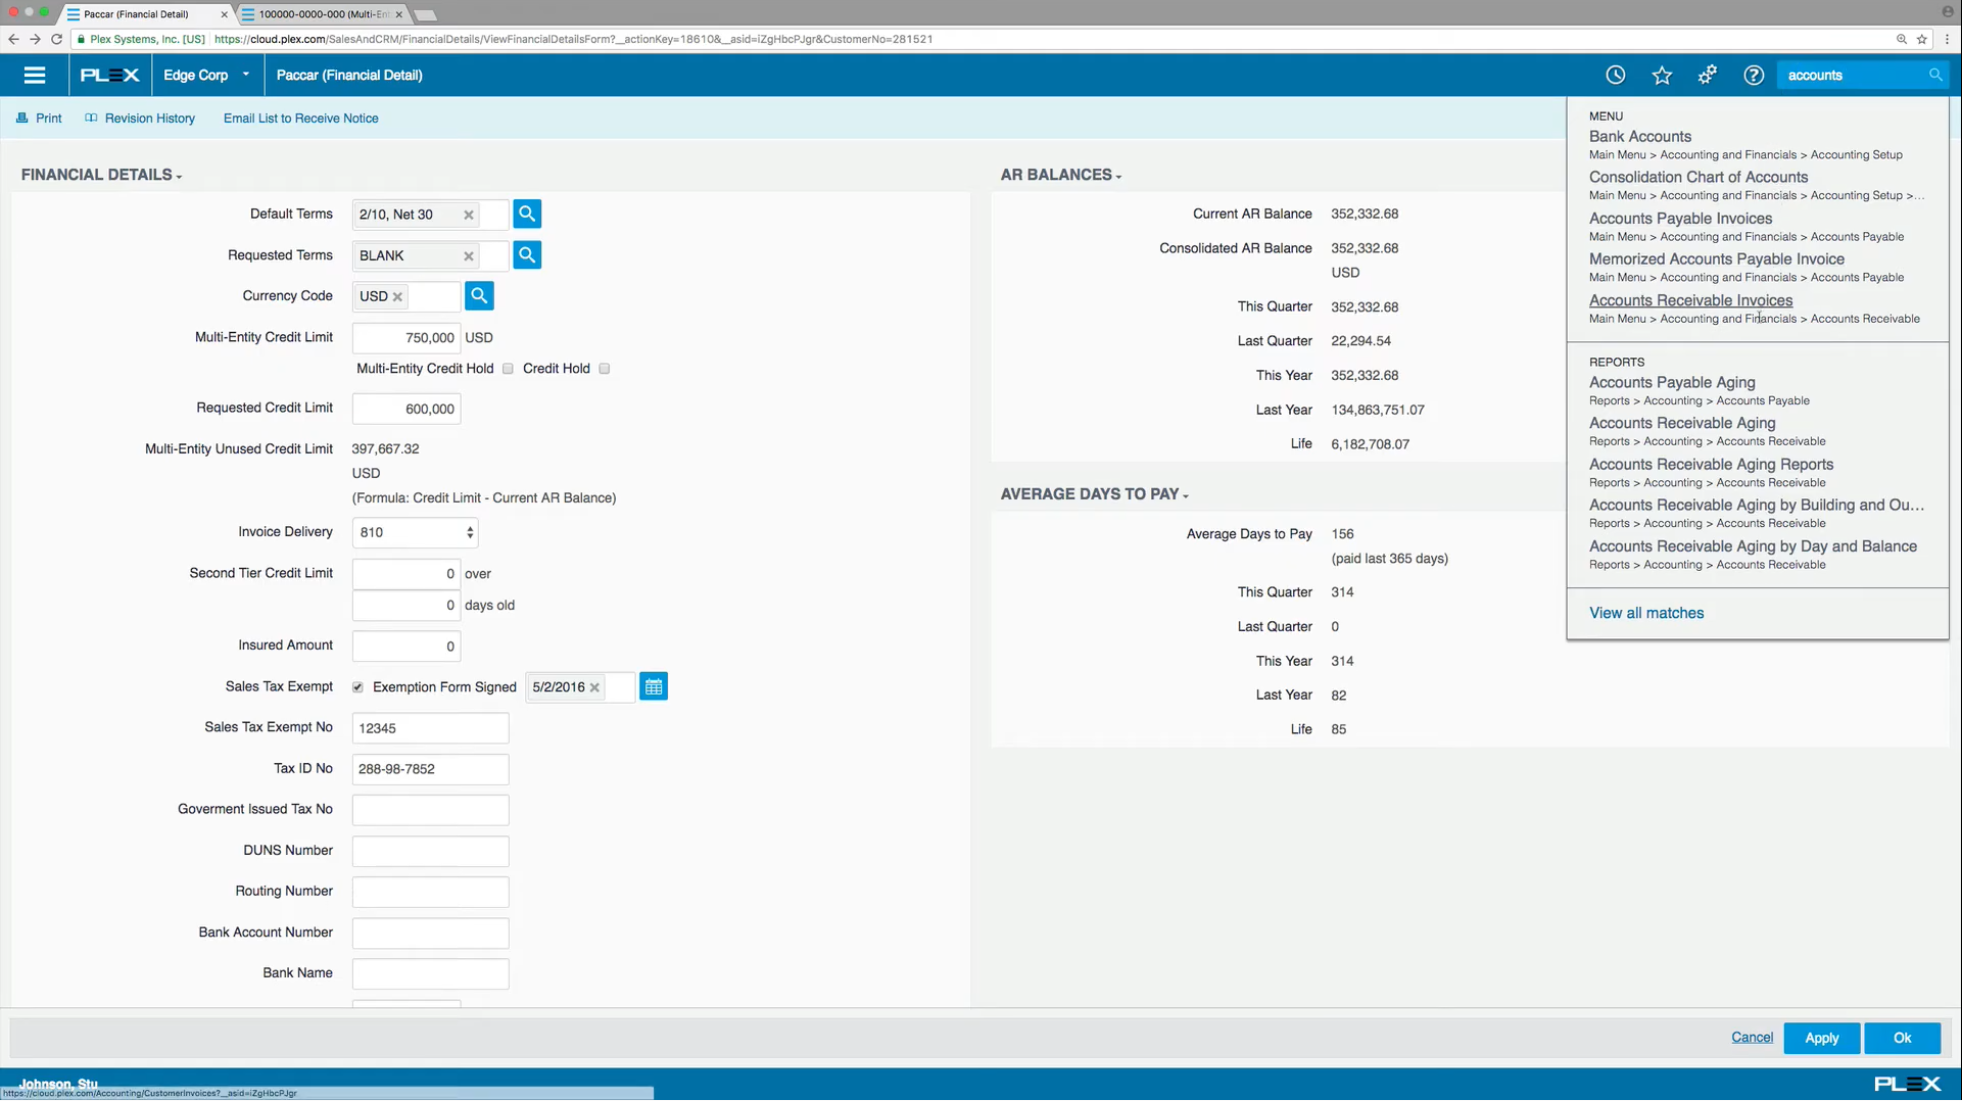The image size is (1962, 1101).
Task: Open the help question mark icon
Action: (1753, 74)
